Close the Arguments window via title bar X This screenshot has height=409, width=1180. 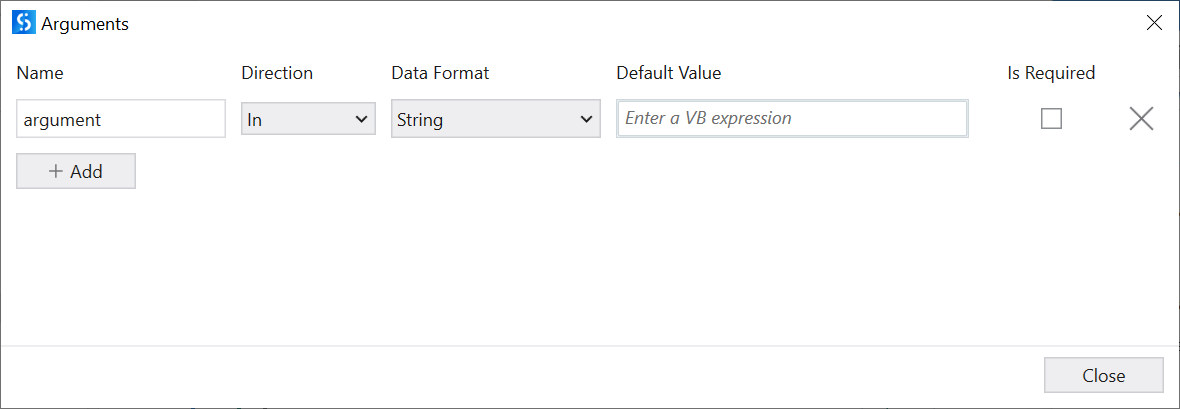1154,24
